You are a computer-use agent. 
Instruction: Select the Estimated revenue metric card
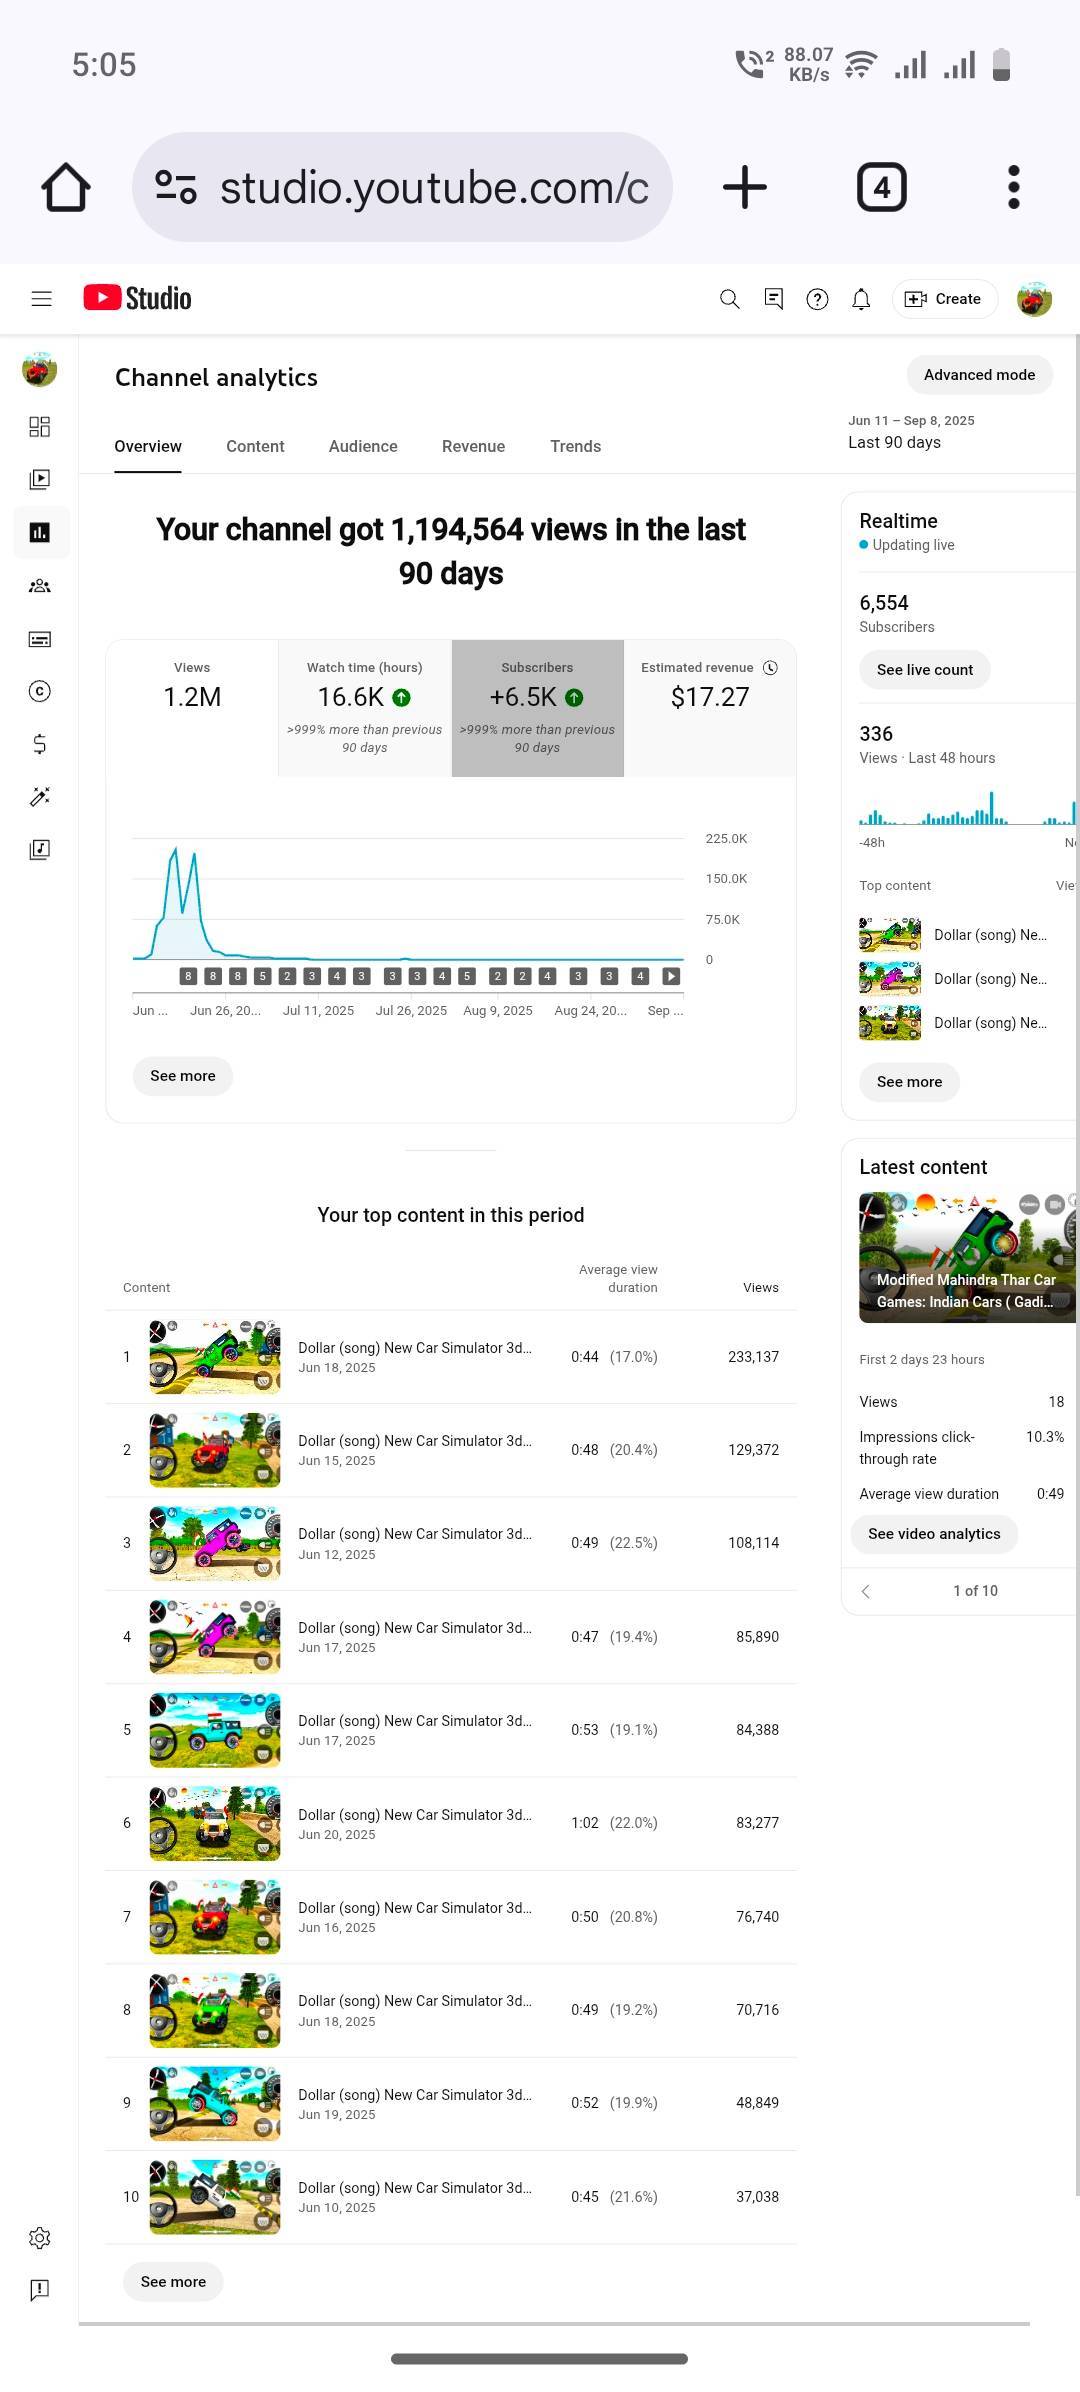click(710, 707)
